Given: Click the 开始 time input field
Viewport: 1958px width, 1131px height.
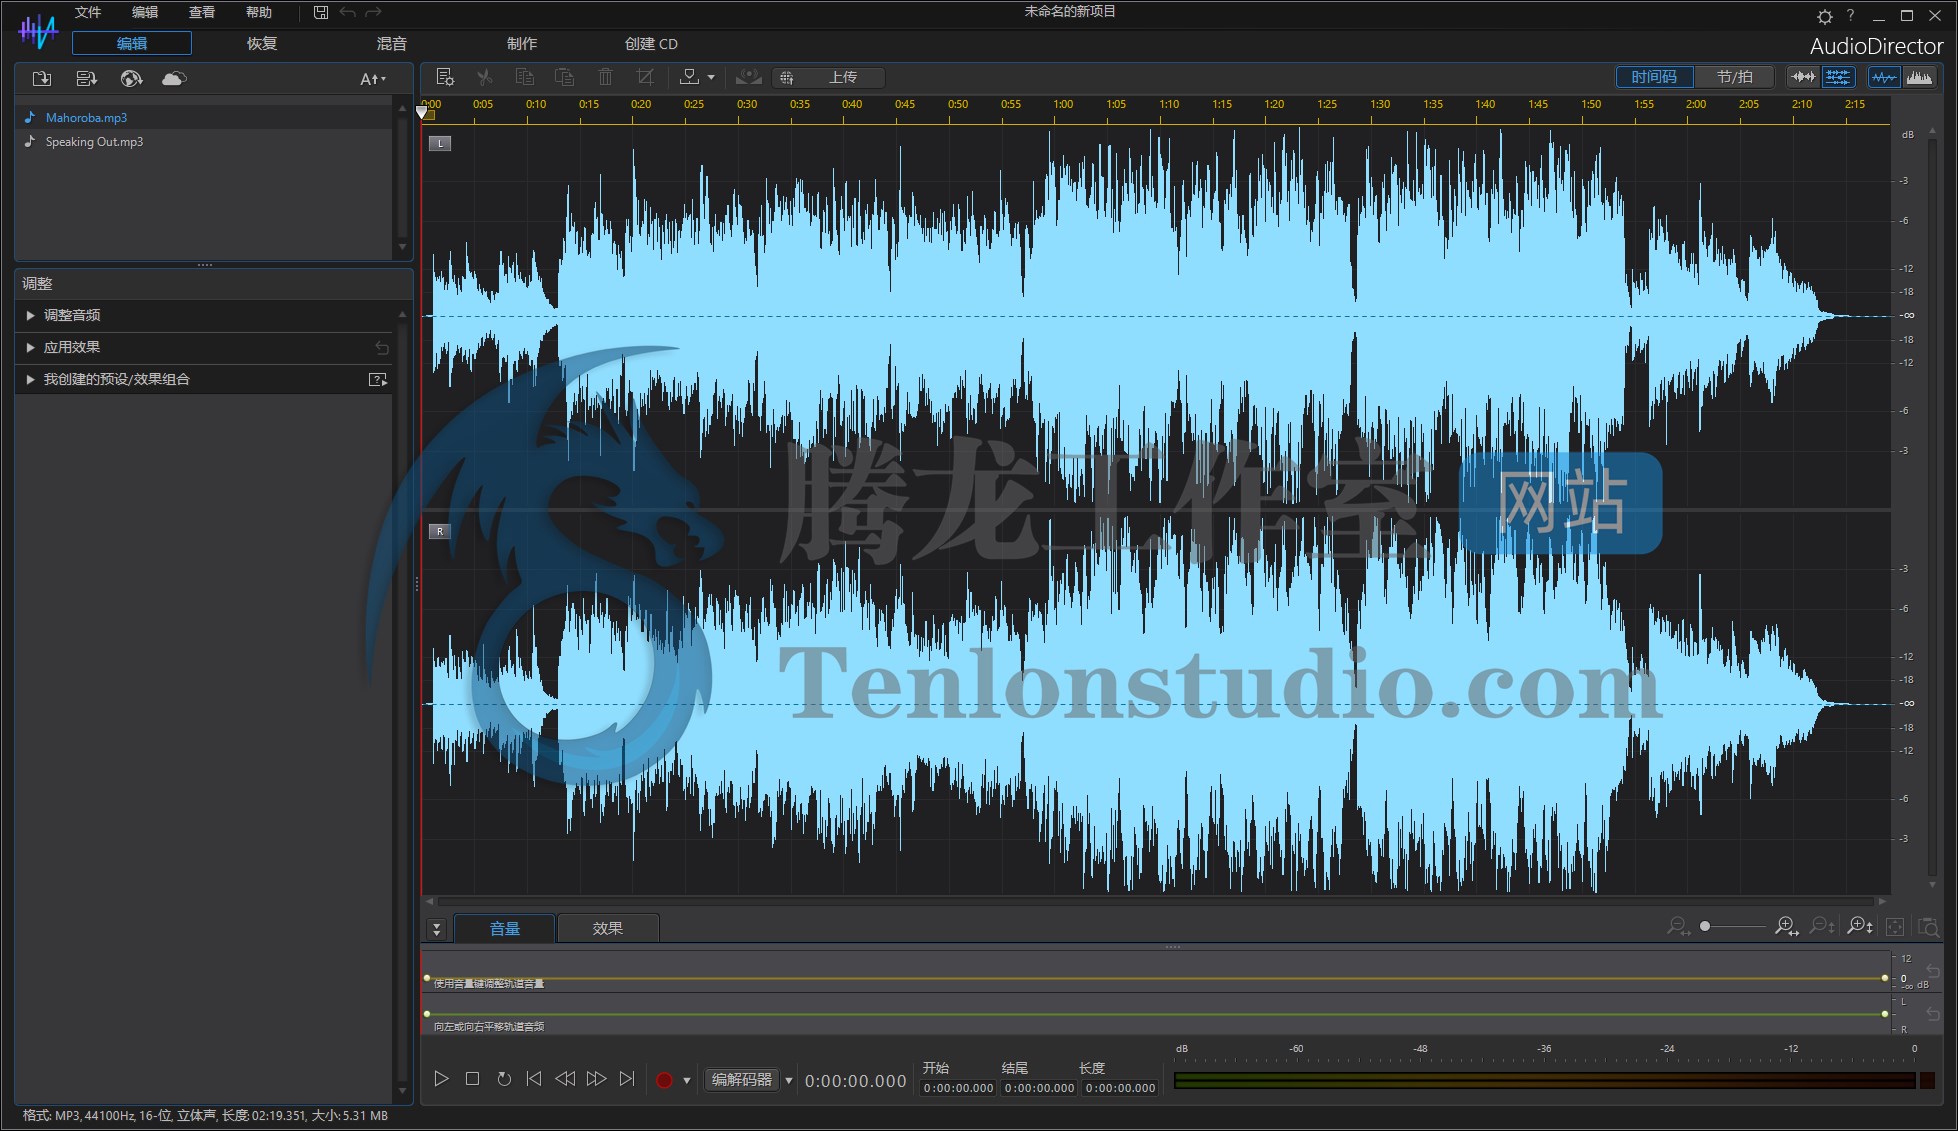Looking at the screenshot, I should coord(958,1088).
